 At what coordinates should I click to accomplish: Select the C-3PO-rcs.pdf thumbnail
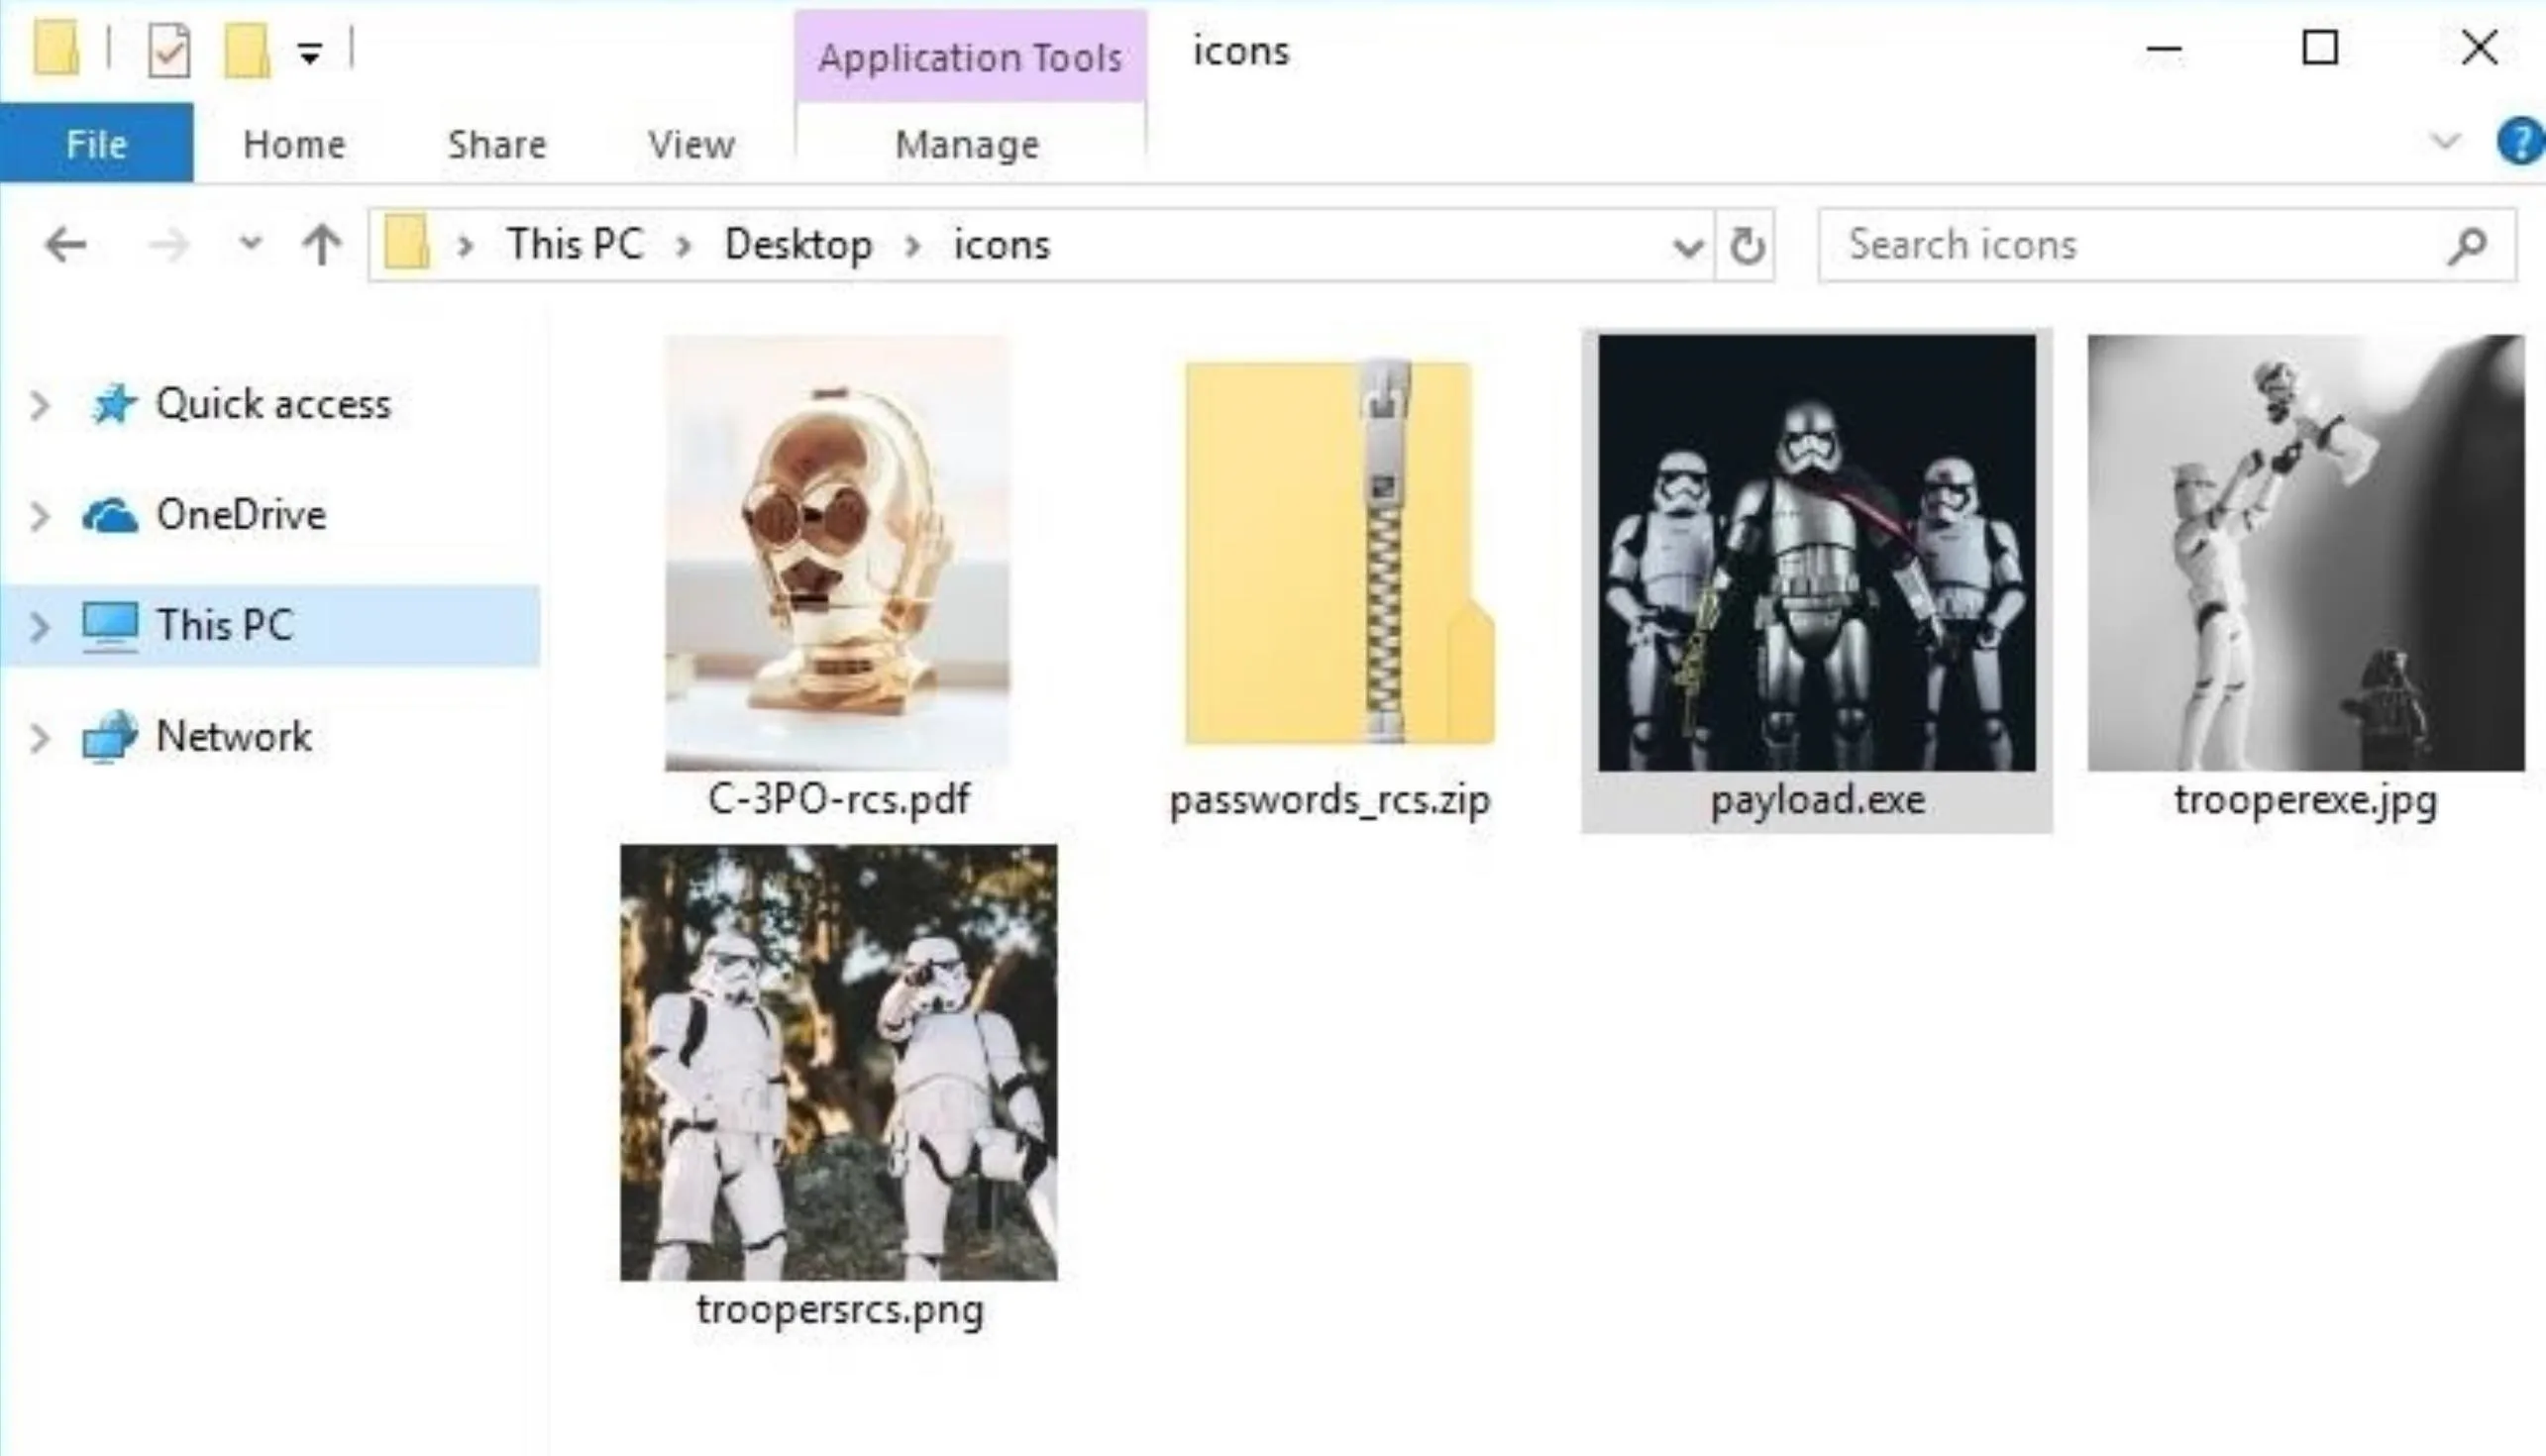(838, 553)
